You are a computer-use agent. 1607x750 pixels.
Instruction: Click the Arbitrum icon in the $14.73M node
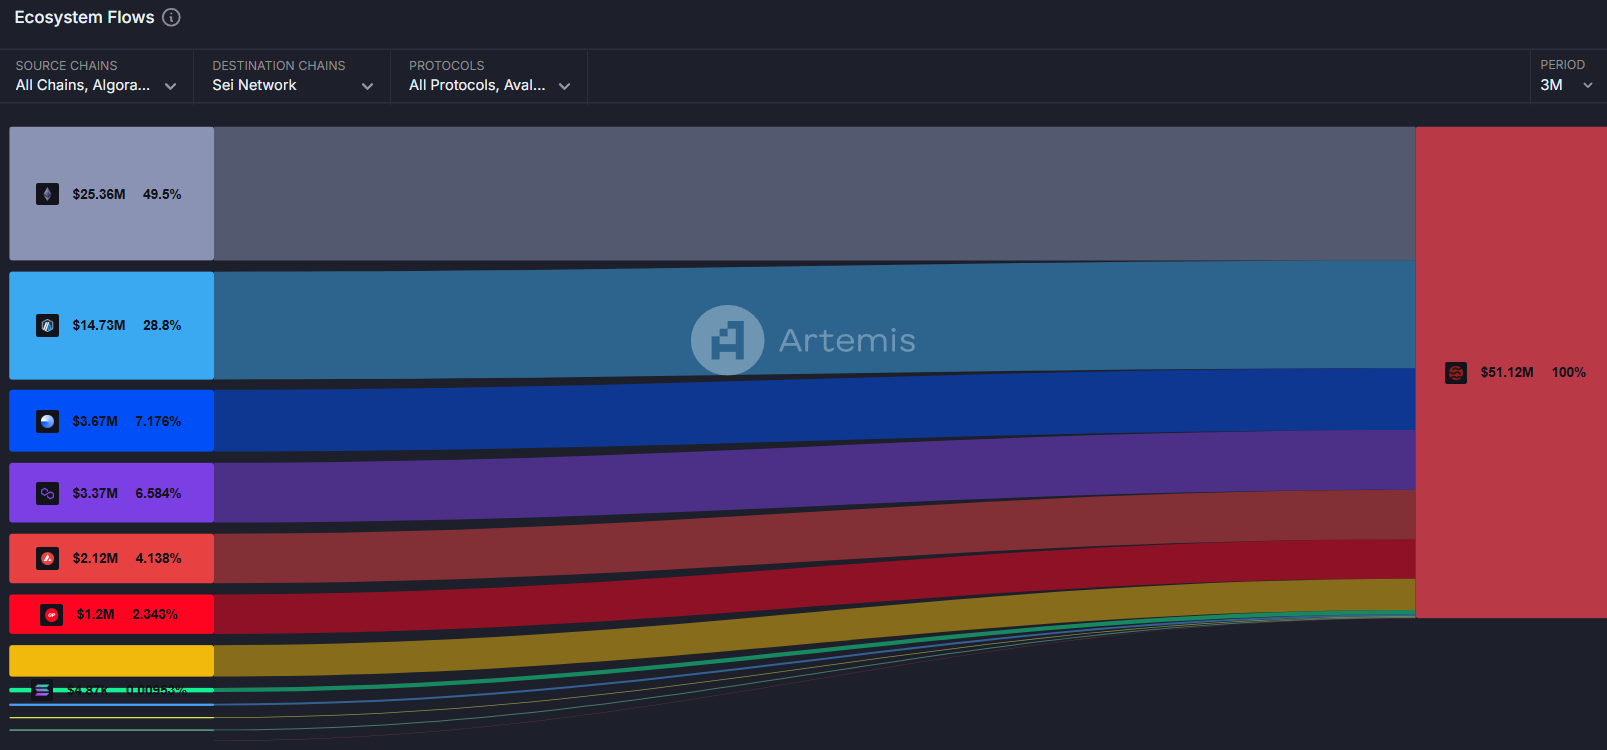point(47,325)
